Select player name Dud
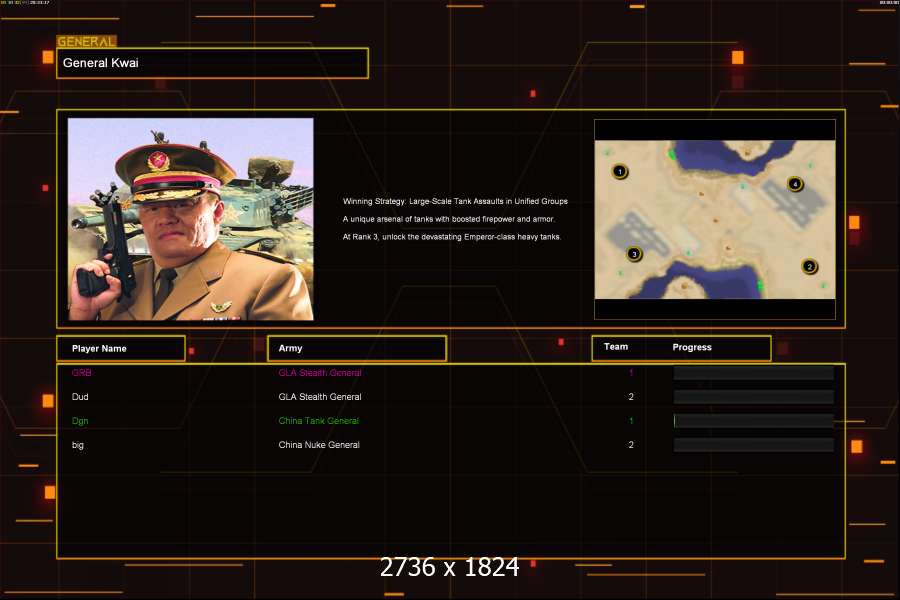900x600 pixels. 80,397
